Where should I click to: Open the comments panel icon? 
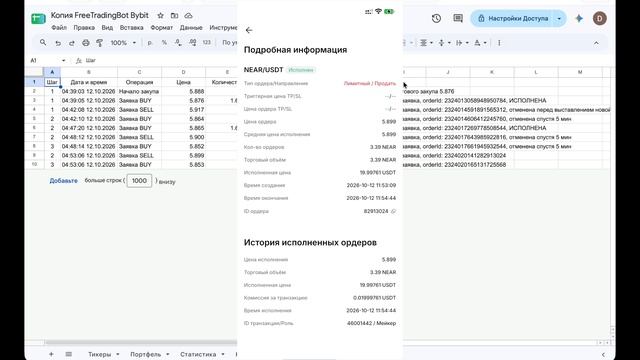(x=458, y=18)
